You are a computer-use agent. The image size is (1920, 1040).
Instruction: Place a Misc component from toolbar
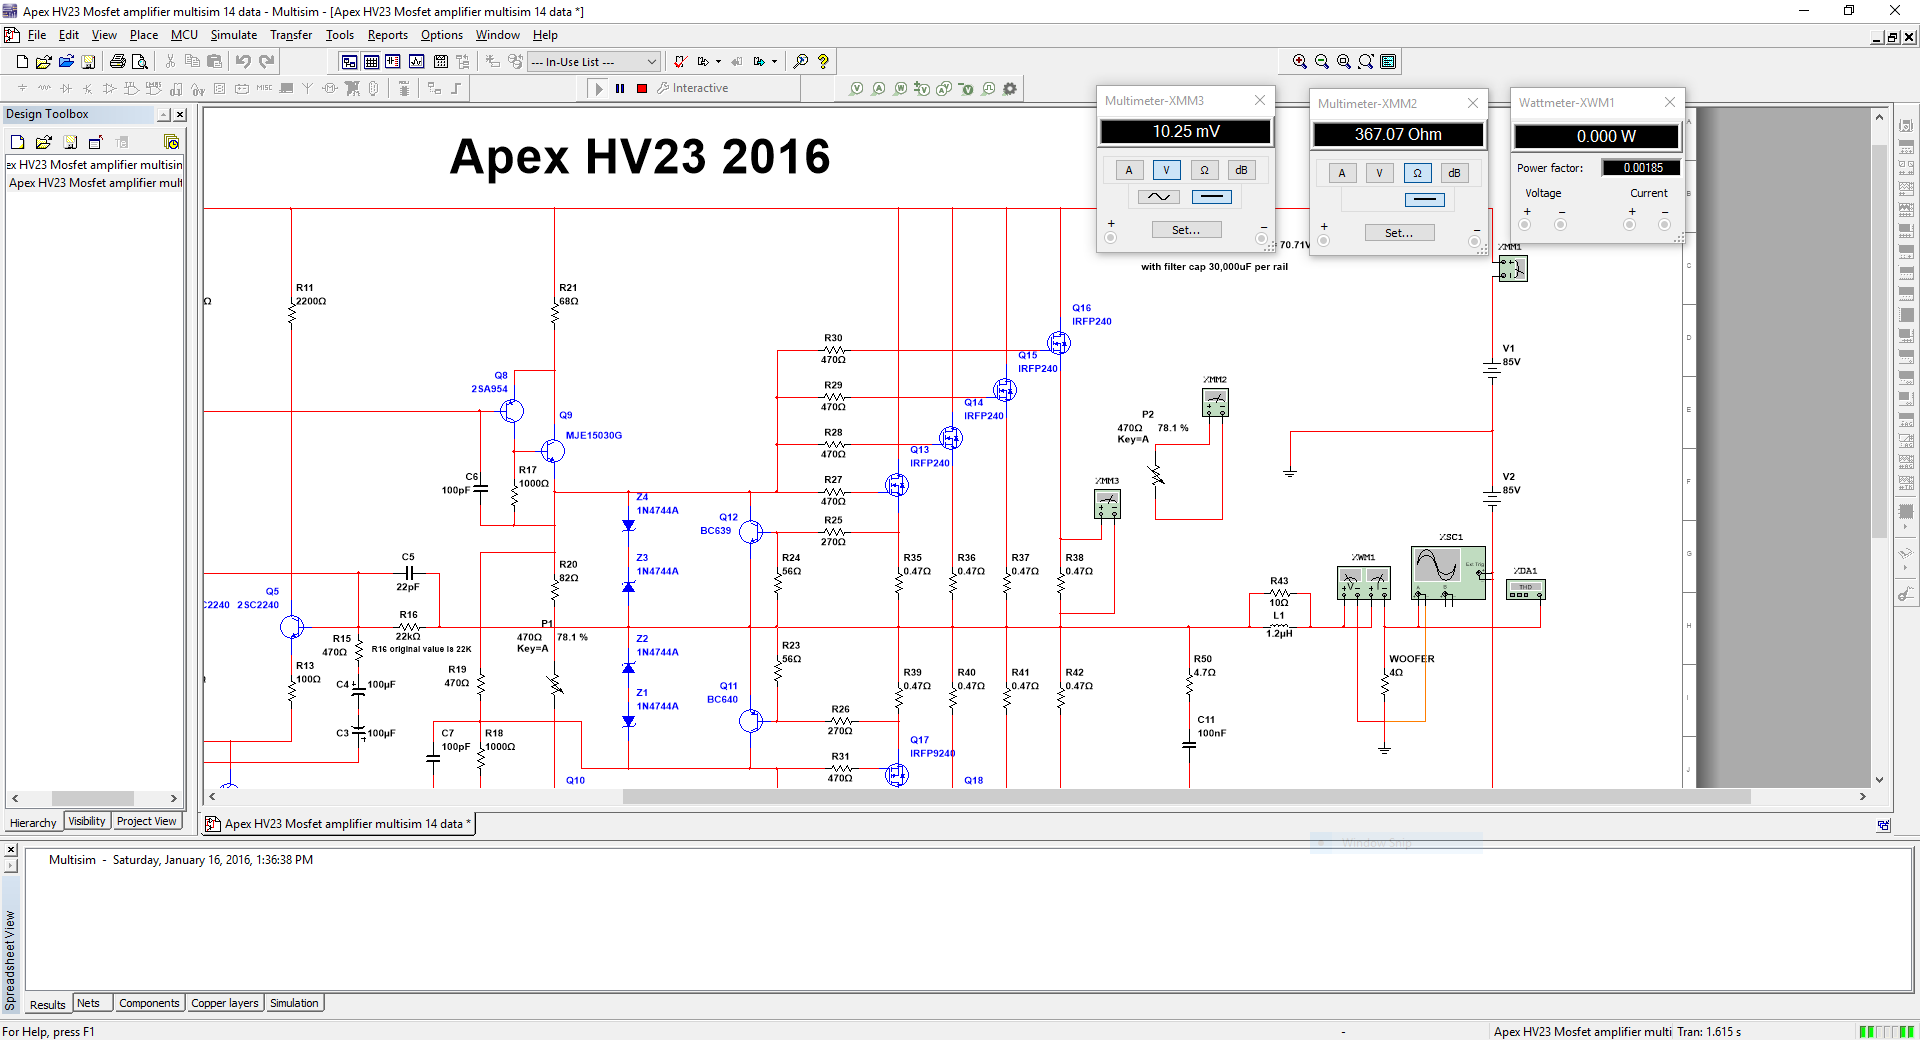(x=264, y=89)
